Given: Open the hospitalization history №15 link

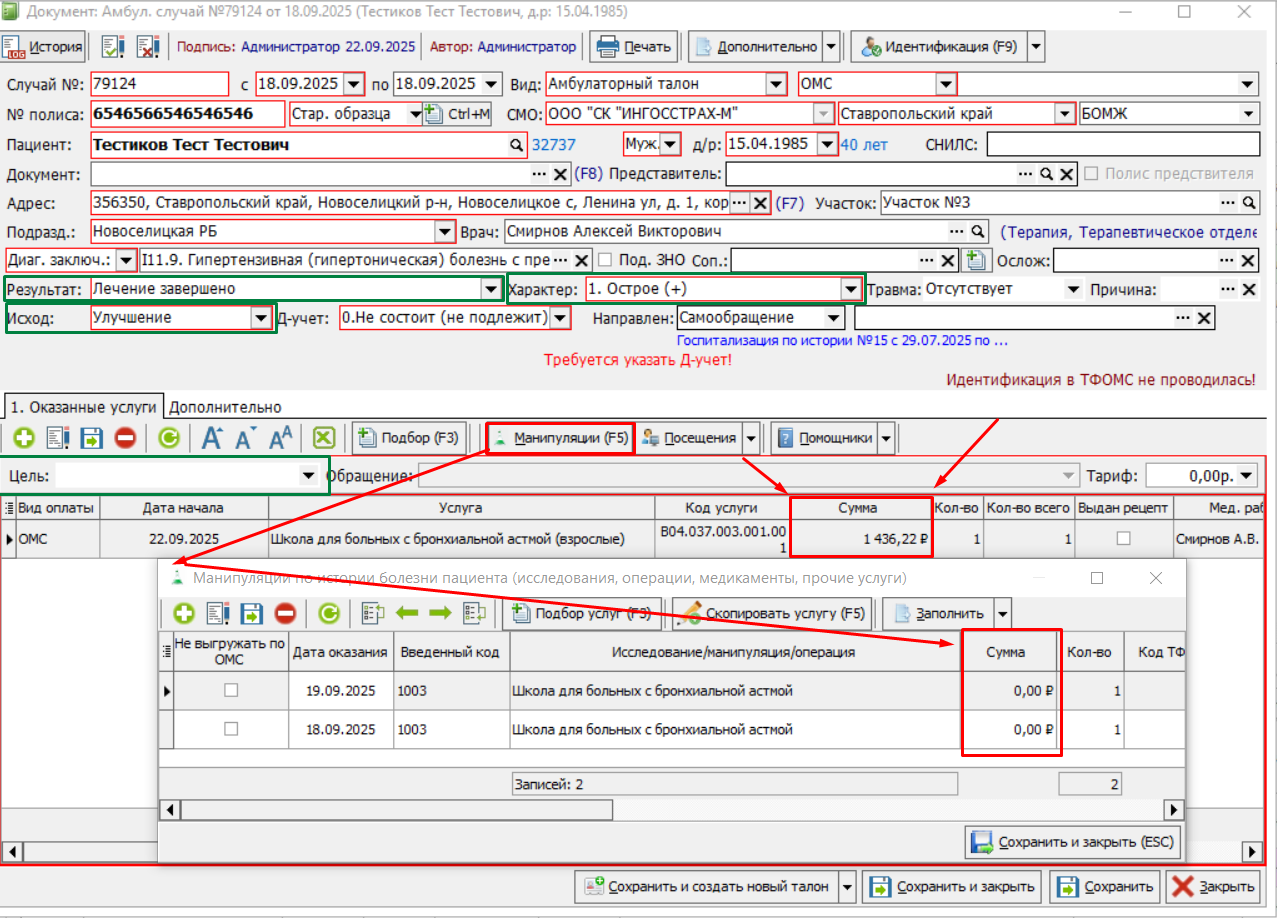Looking at the screenshot, I should 842,340.
